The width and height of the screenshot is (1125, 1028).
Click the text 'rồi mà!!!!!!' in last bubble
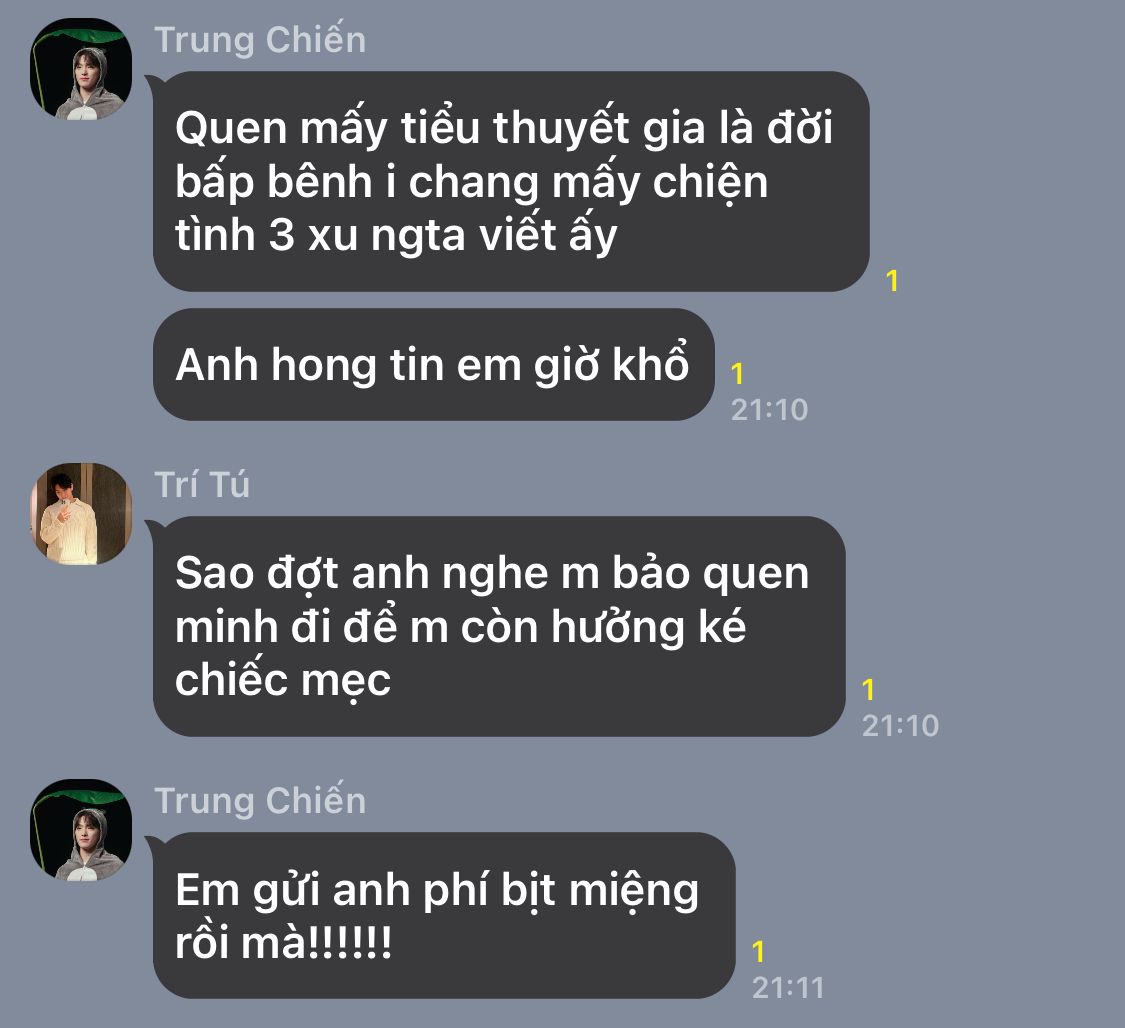283,942
